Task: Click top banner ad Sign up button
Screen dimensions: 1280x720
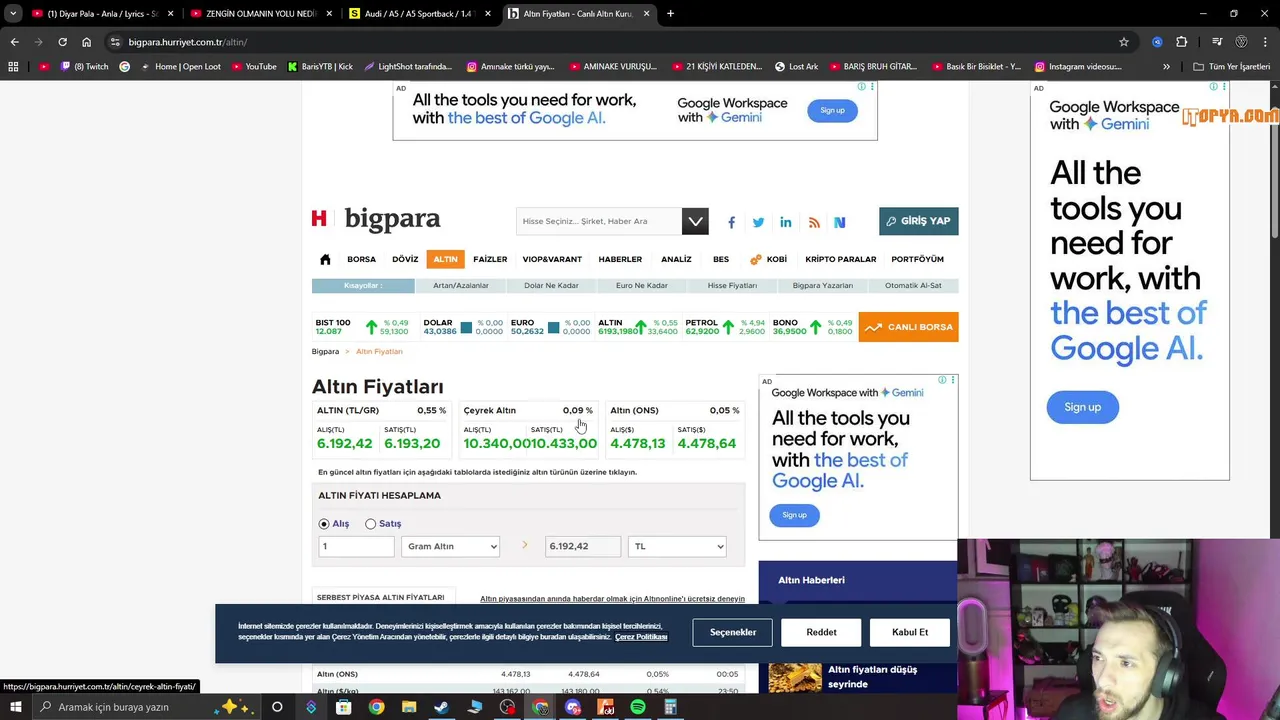Action: click(832, 110)
